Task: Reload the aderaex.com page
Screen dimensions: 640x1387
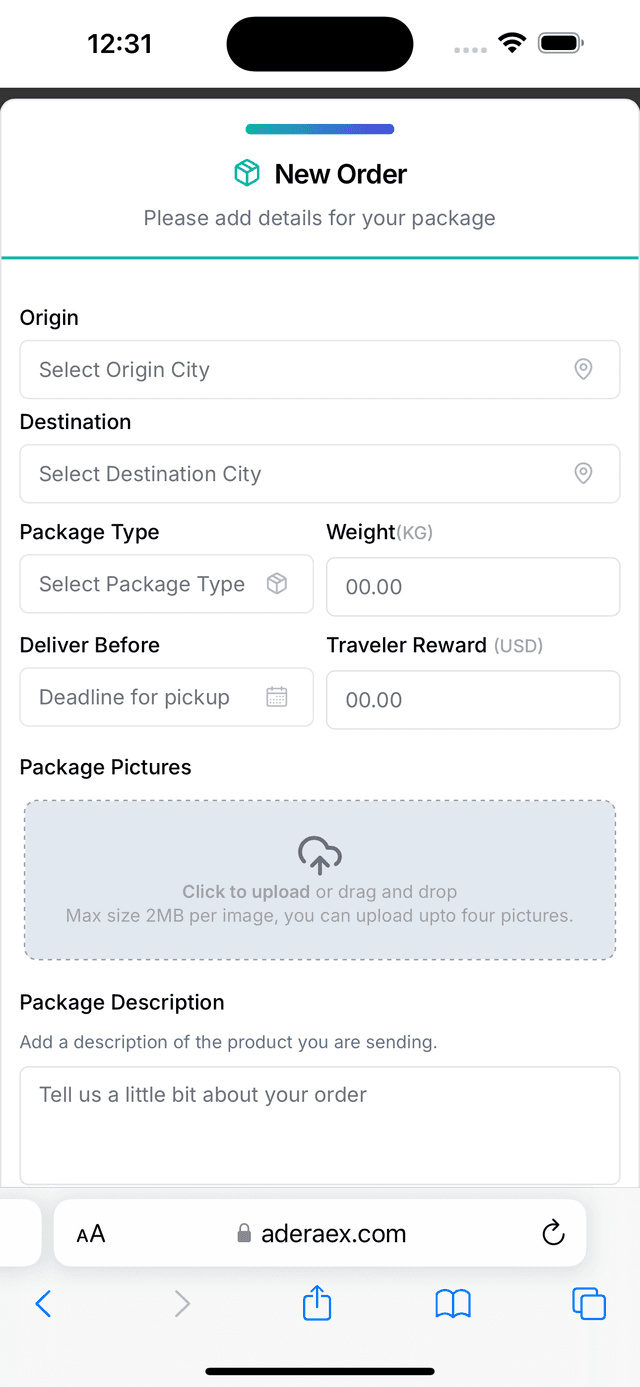Action: (x=553, y=1233)
